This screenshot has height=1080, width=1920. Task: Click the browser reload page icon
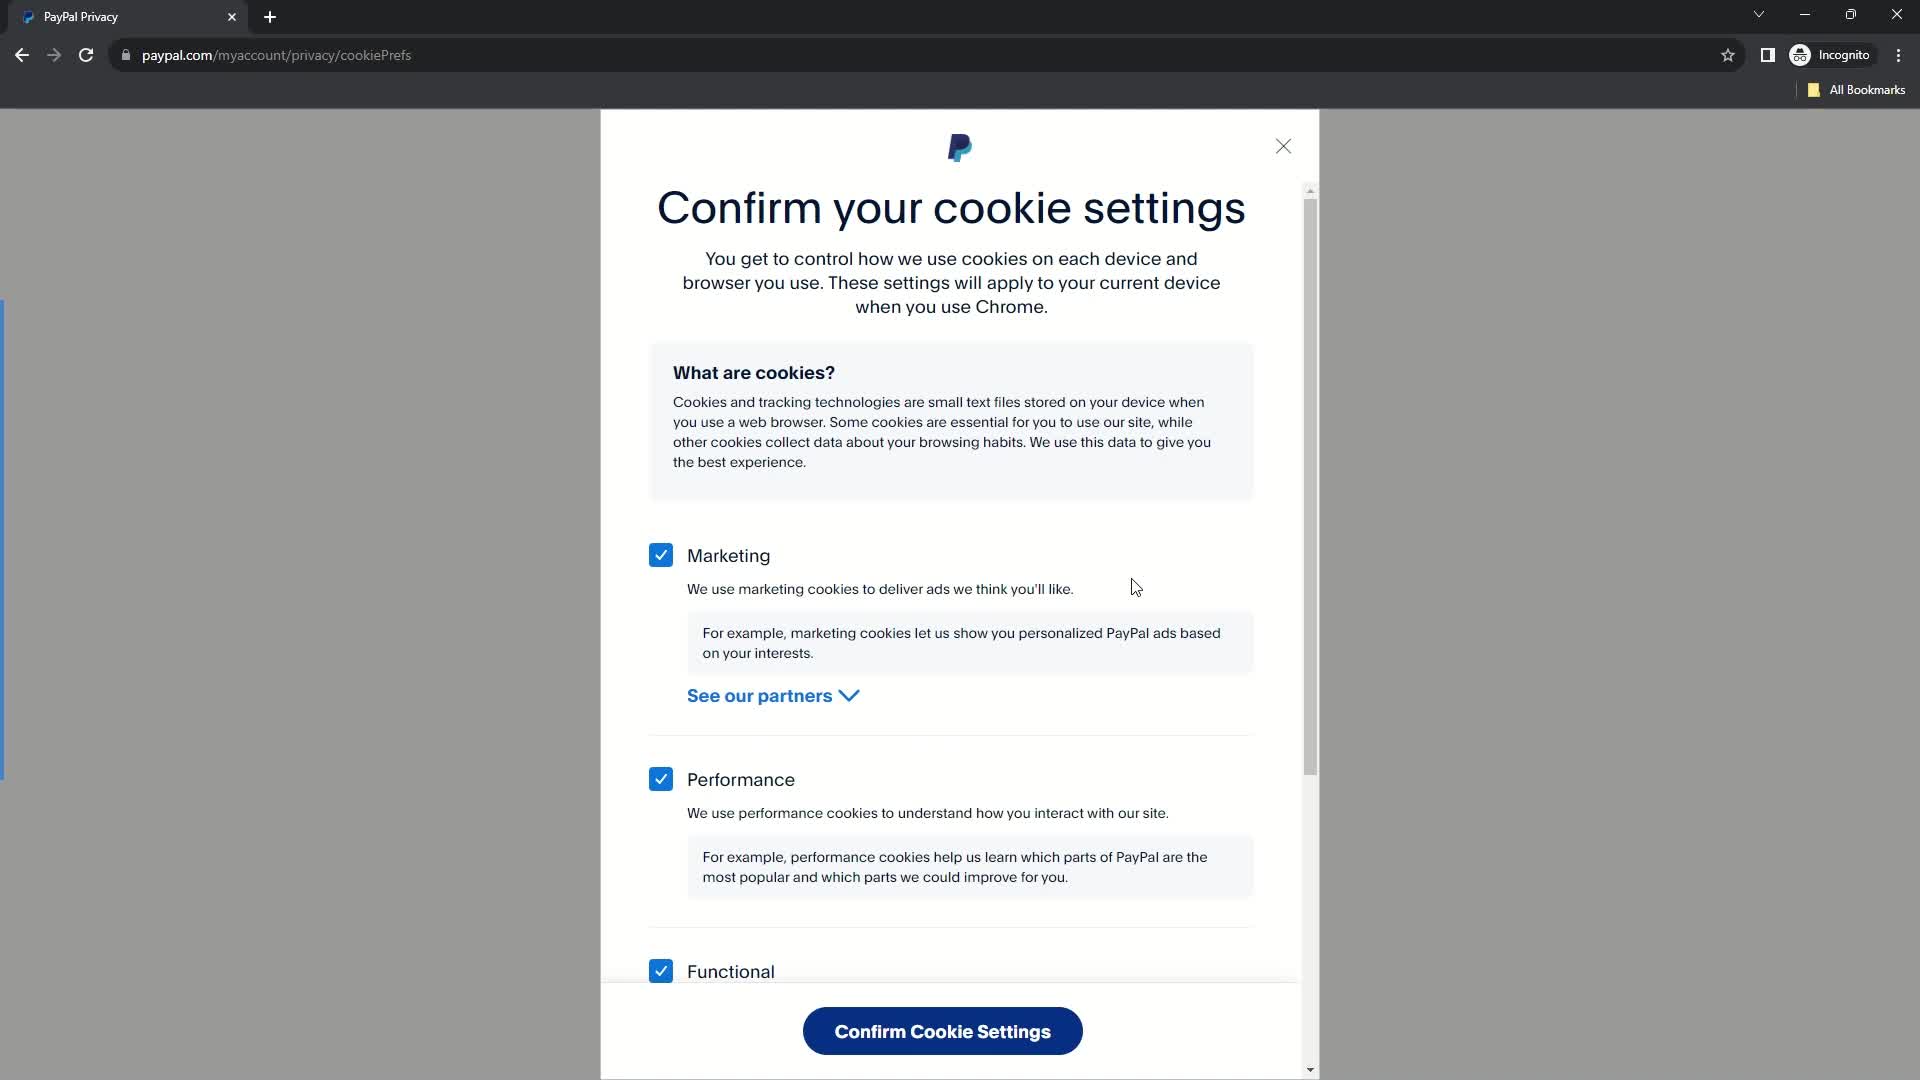pyautogui.click(x=86, y=55)
